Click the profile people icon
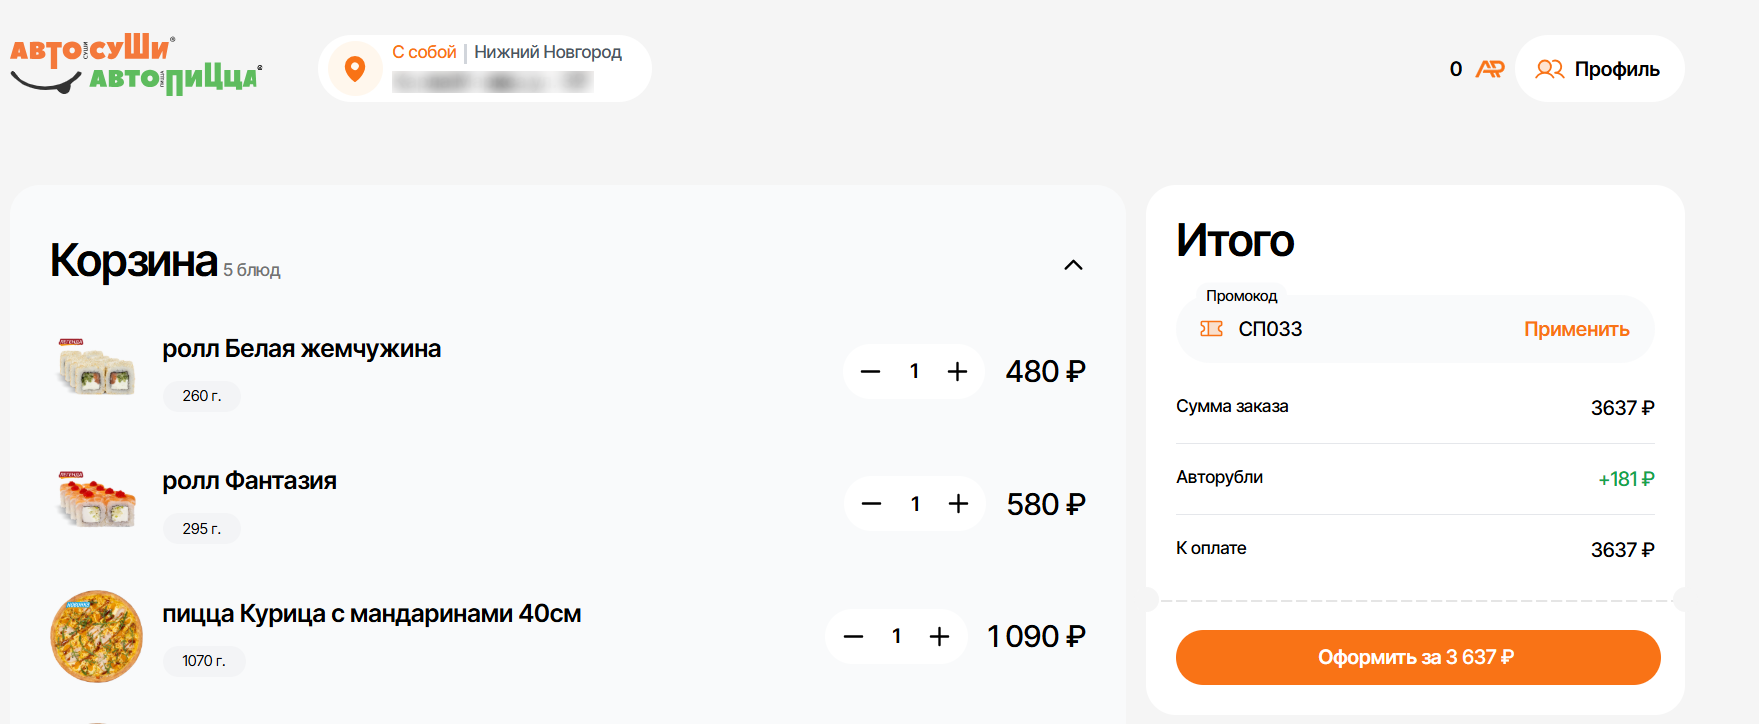 pos(1550,69)
